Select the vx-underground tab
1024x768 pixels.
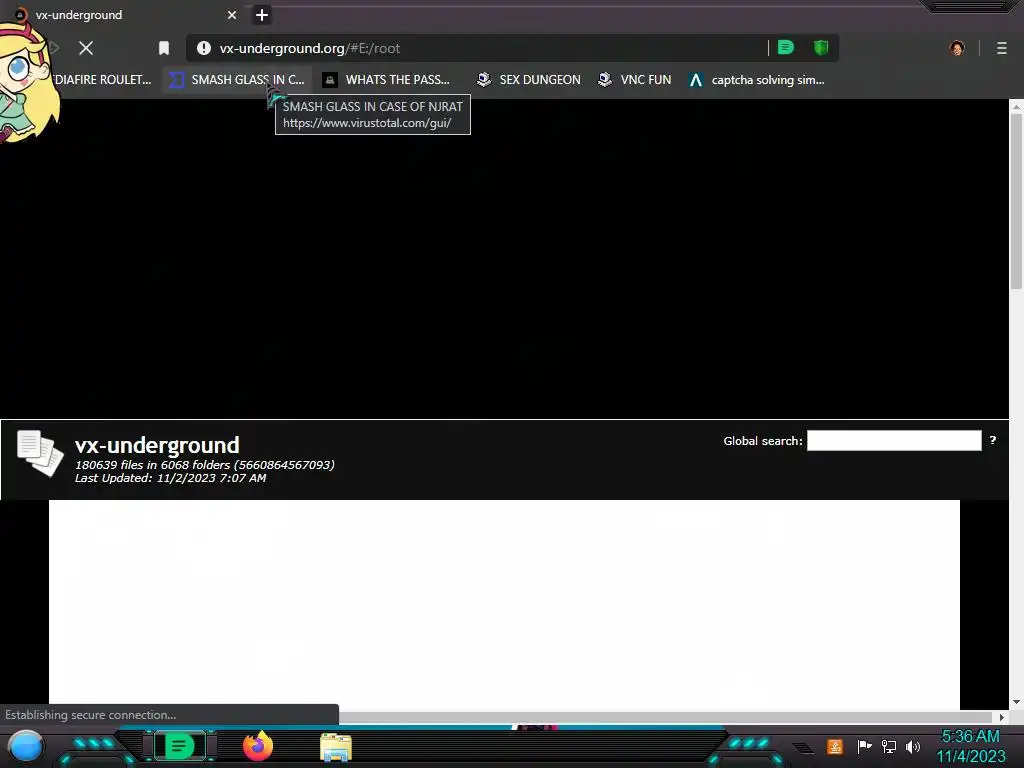click(124, 14)
